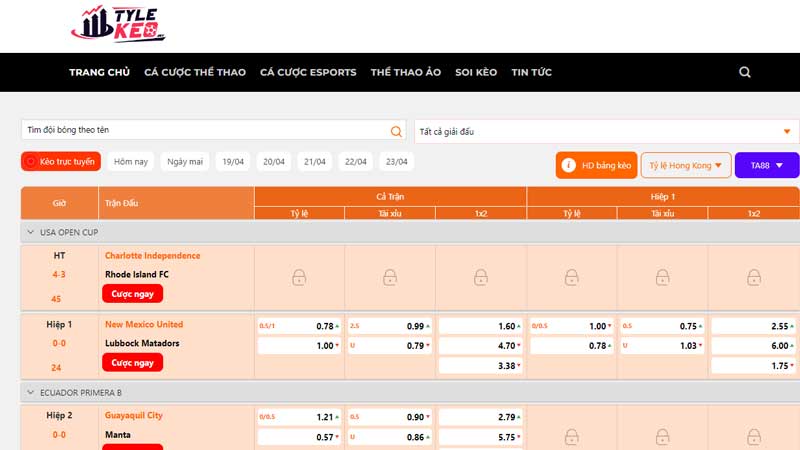Select the Hôm nay date filter
Image resolution: width=800 pixels, height=450 pixels.
point(131,162)
